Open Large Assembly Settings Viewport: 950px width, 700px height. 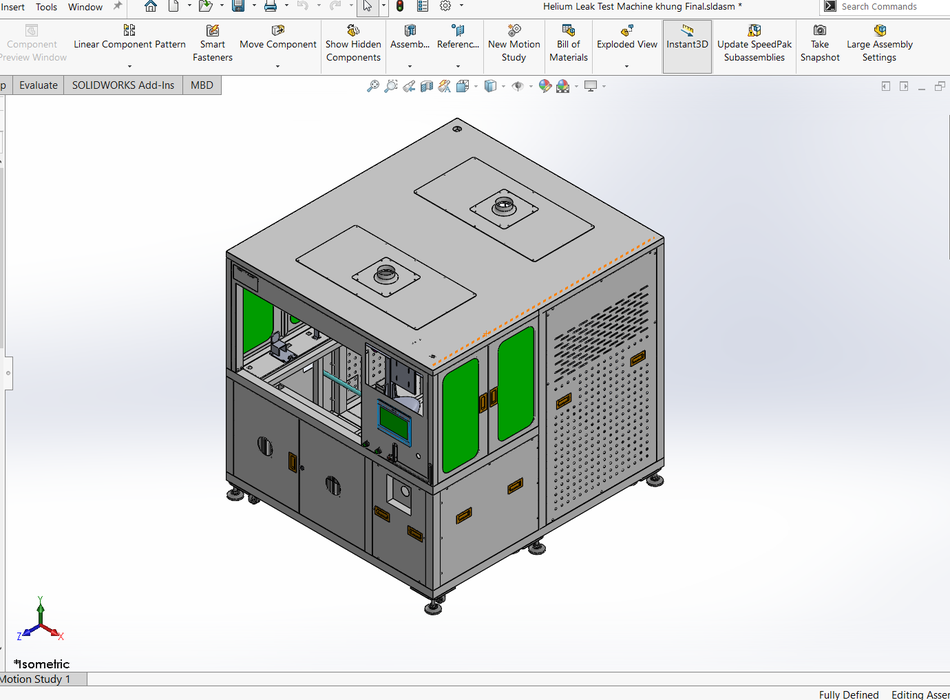pos(879,44)
